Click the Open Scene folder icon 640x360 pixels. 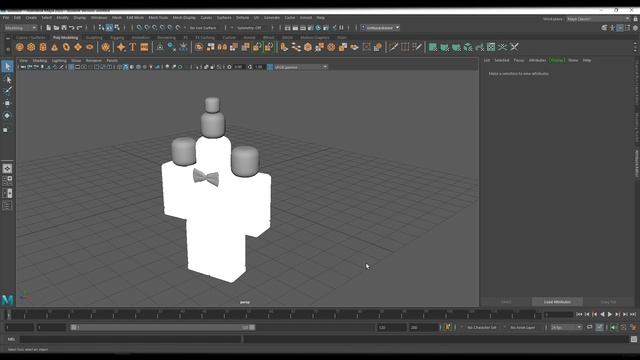(56, 28)
